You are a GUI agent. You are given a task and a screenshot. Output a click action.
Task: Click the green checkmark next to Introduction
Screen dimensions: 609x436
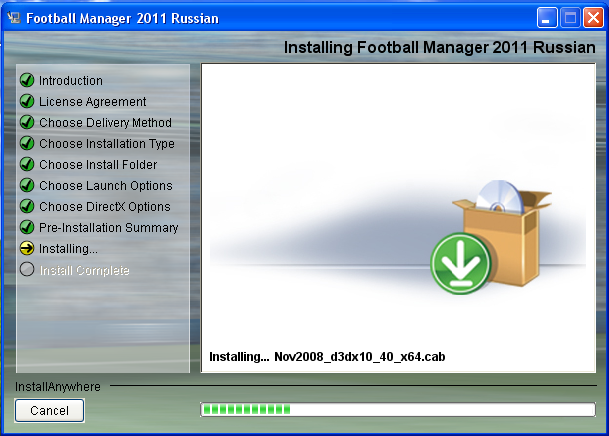click(x=27, y=80)
